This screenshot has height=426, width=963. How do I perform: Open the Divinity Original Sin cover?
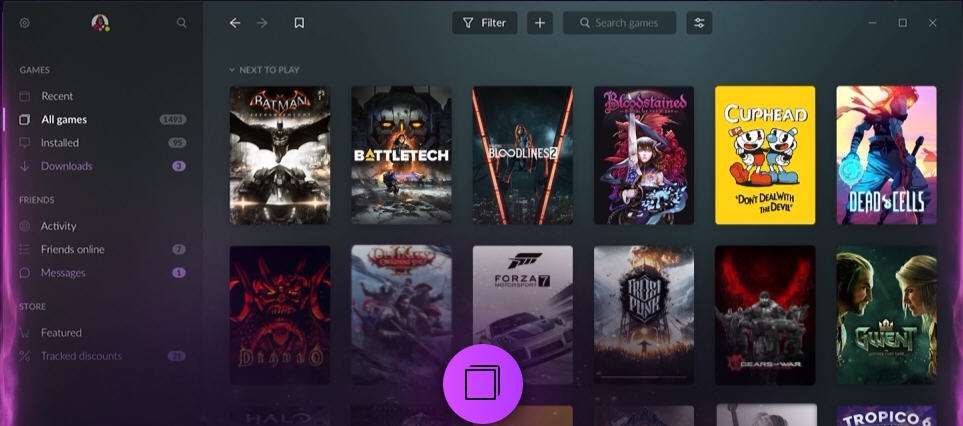pyautogui.click(x=401, y=316)
